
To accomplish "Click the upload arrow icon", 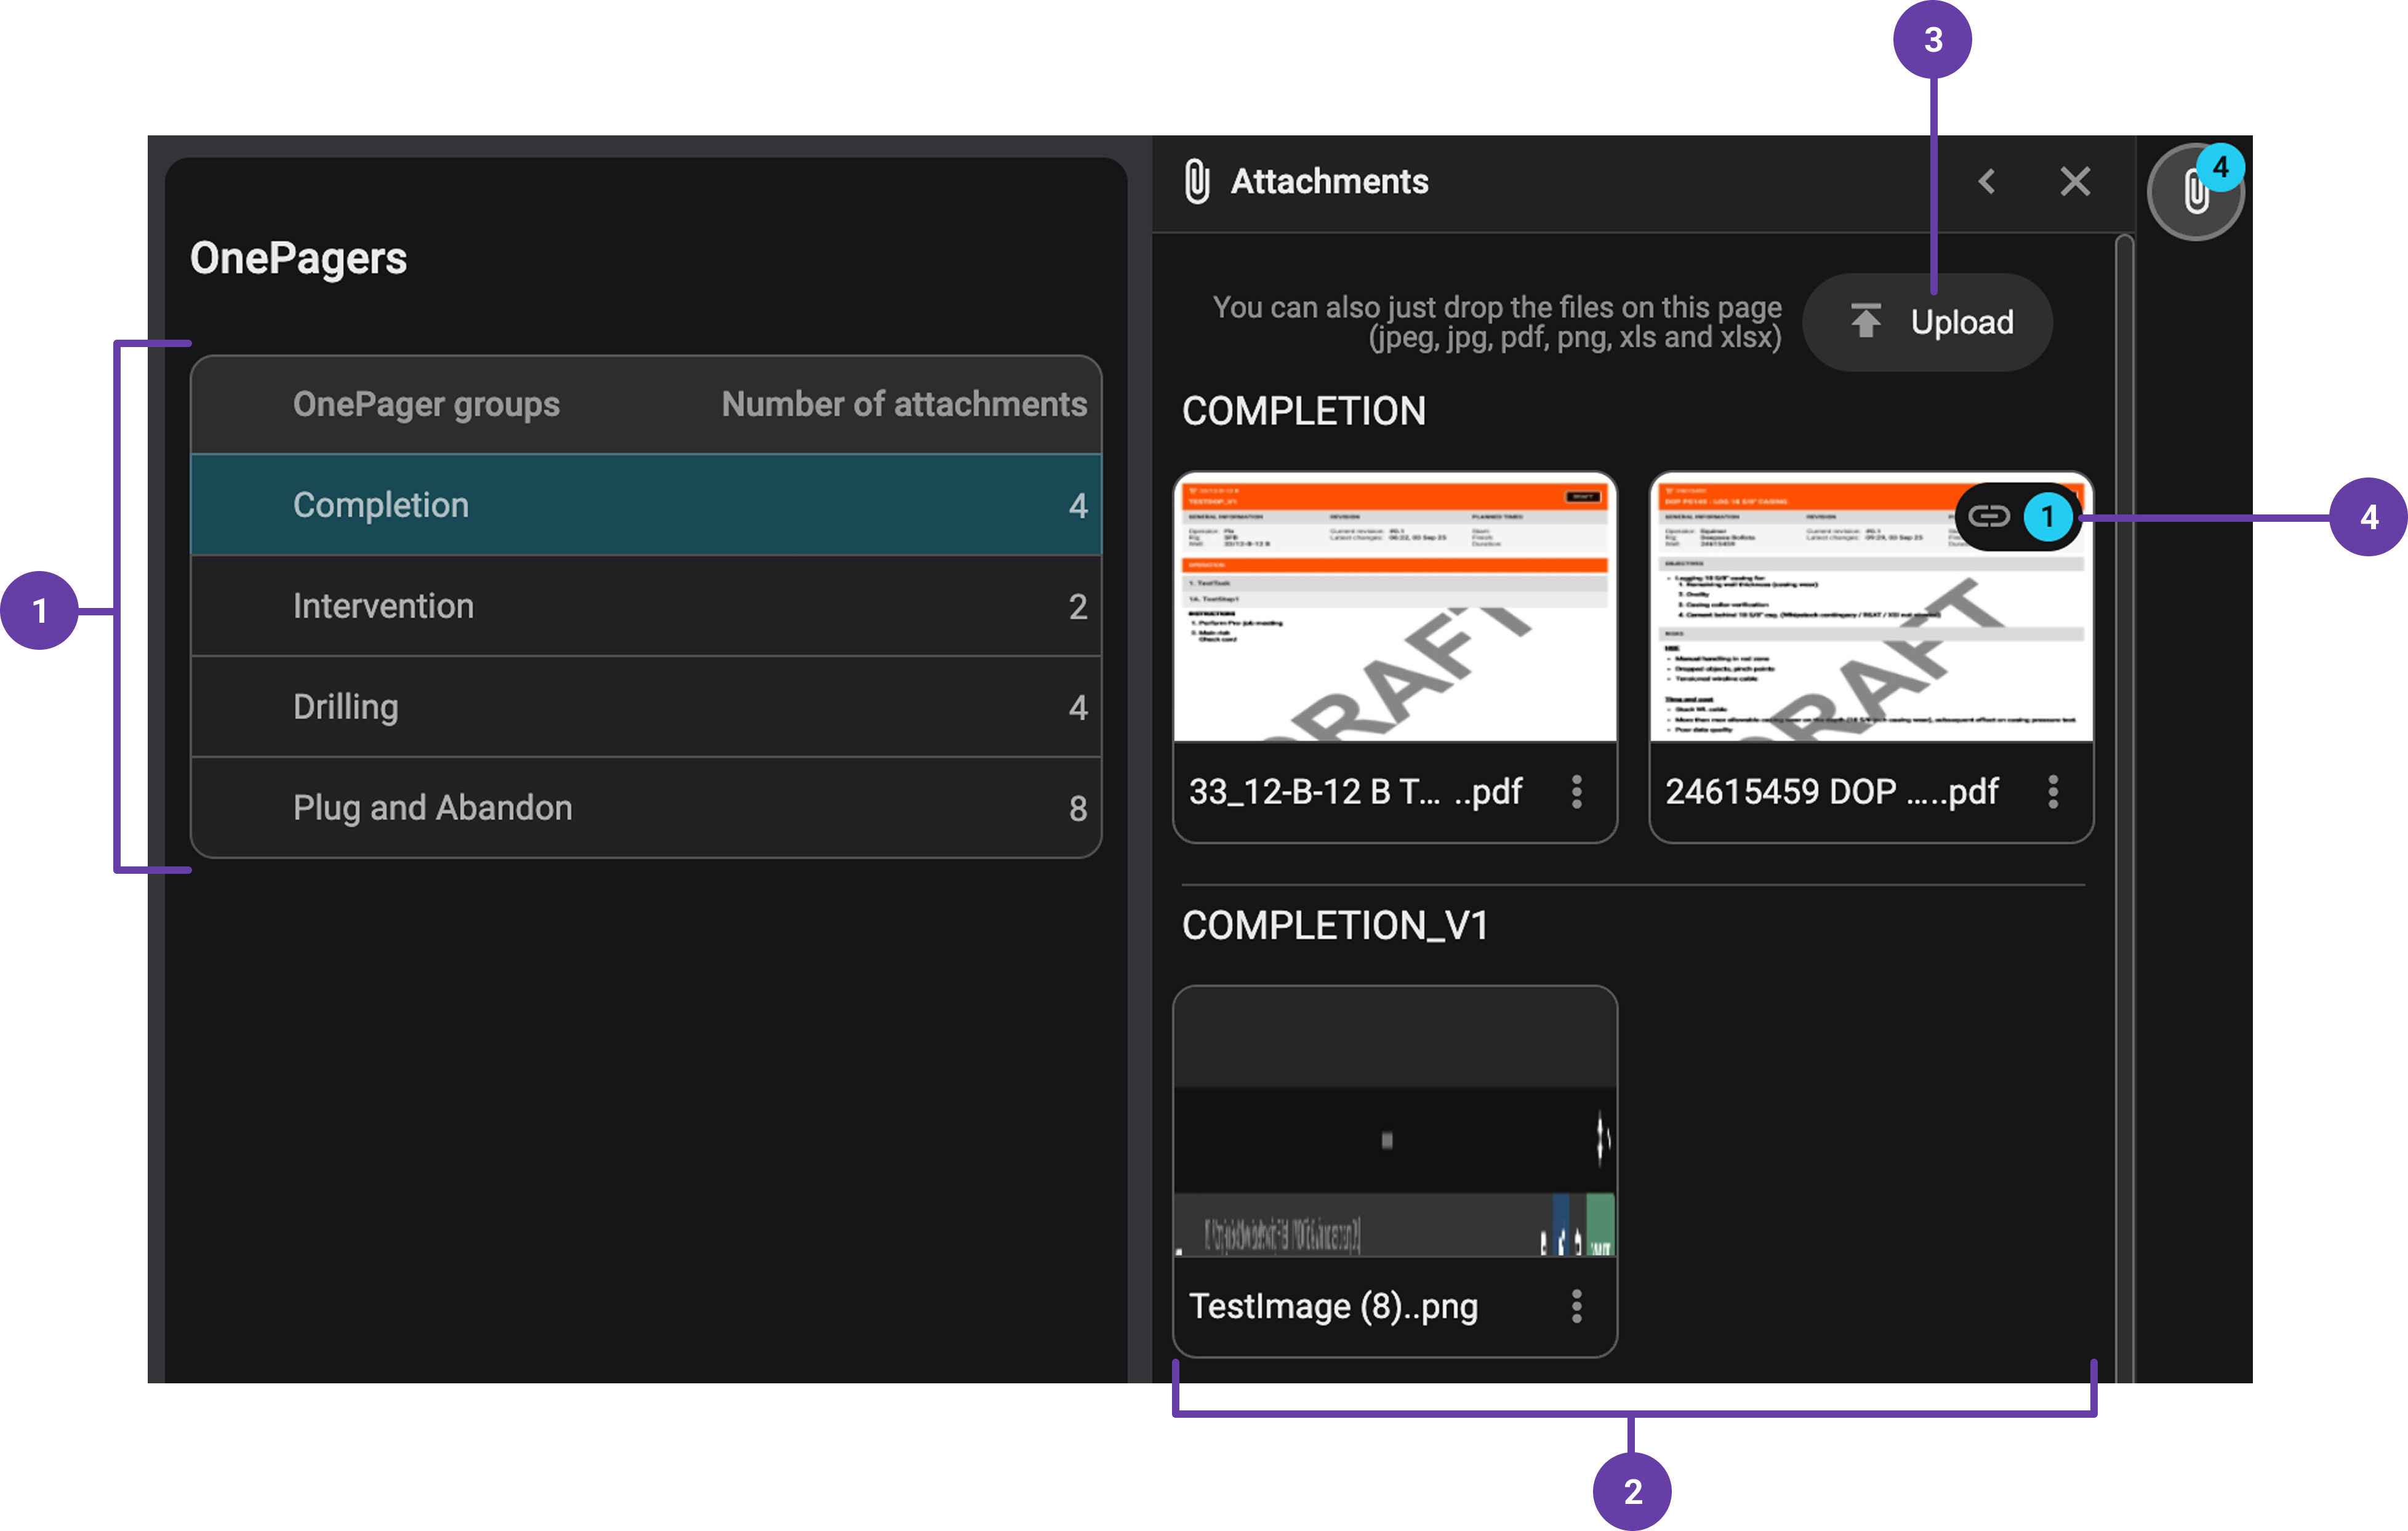I will pos(1865,321).
